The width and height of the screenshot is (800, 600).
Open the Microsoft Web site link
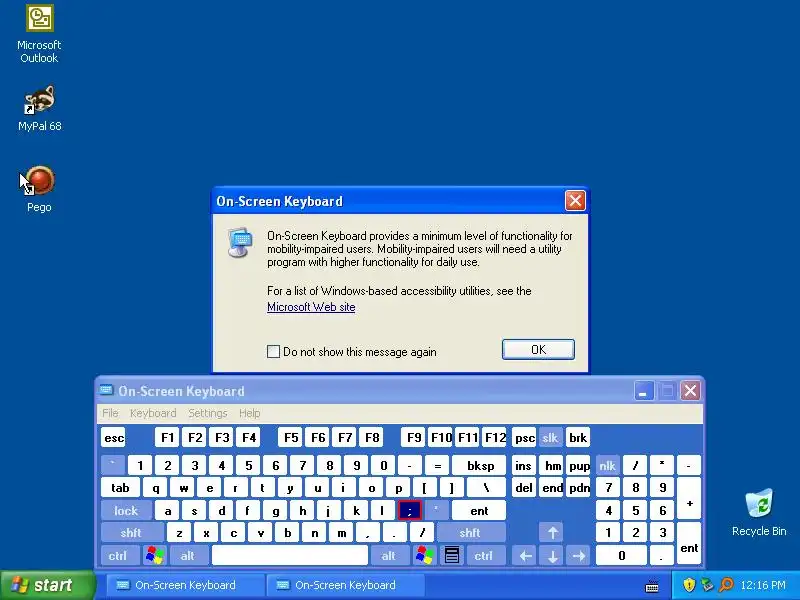coord(311,307)
